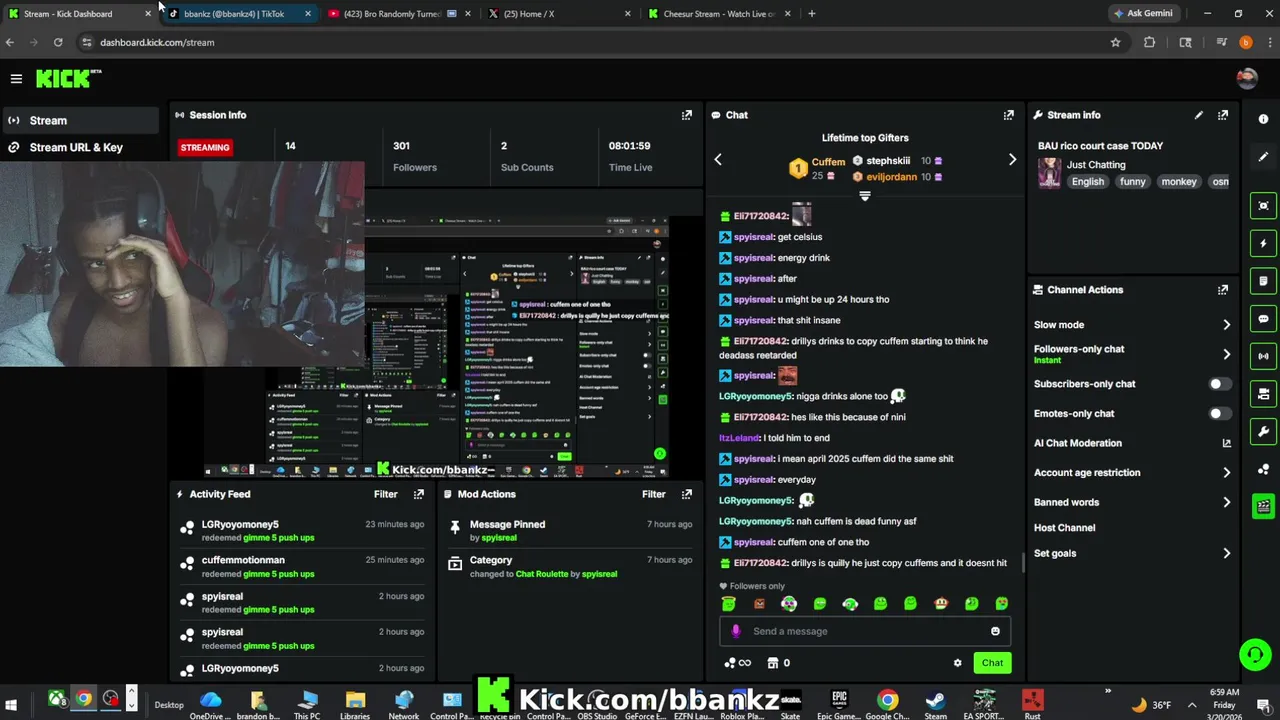The height and width of the screenshot is (720, 1280).
Task: Open the hamburger menu beside Kick logo
Action: [16, 78]
